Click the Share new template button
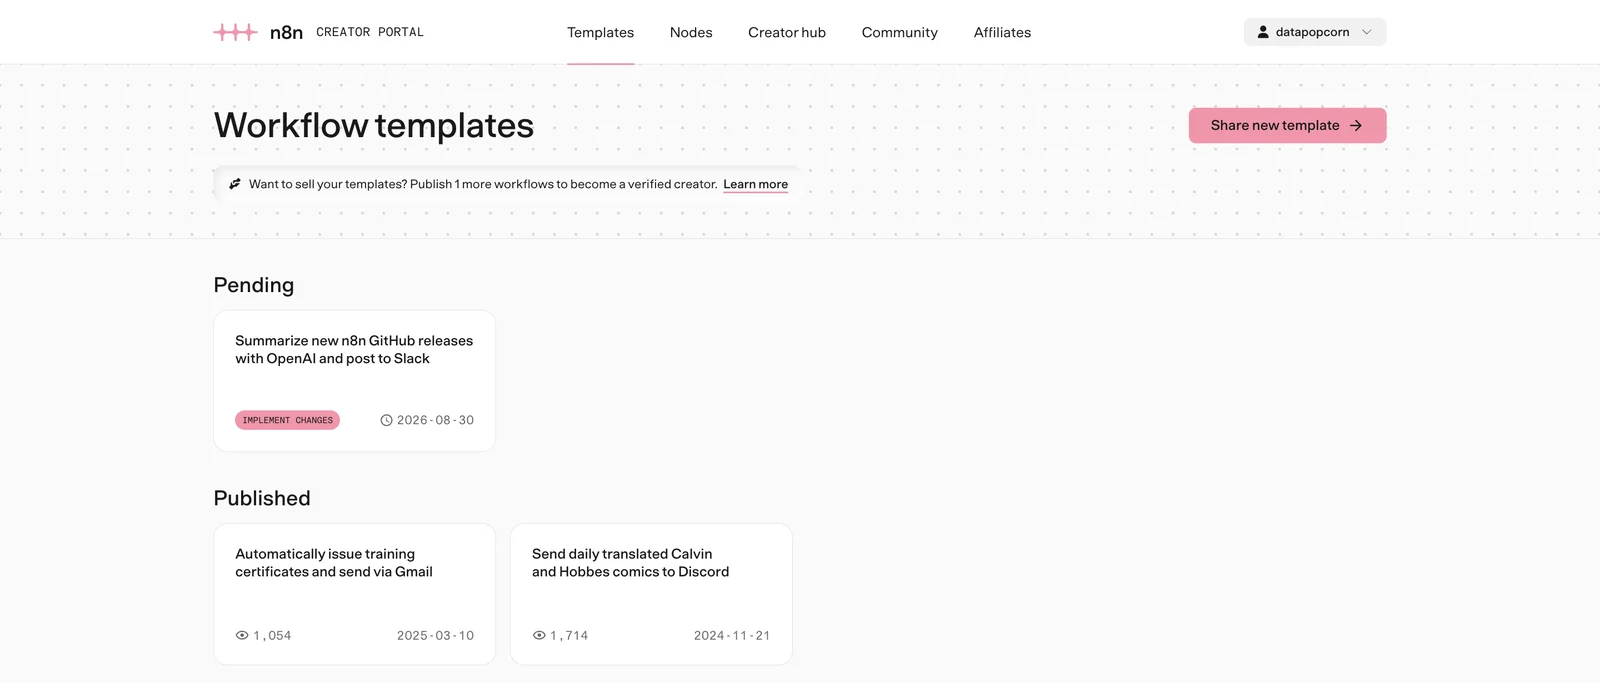The image size is (1600, 683). [1287, 125]
